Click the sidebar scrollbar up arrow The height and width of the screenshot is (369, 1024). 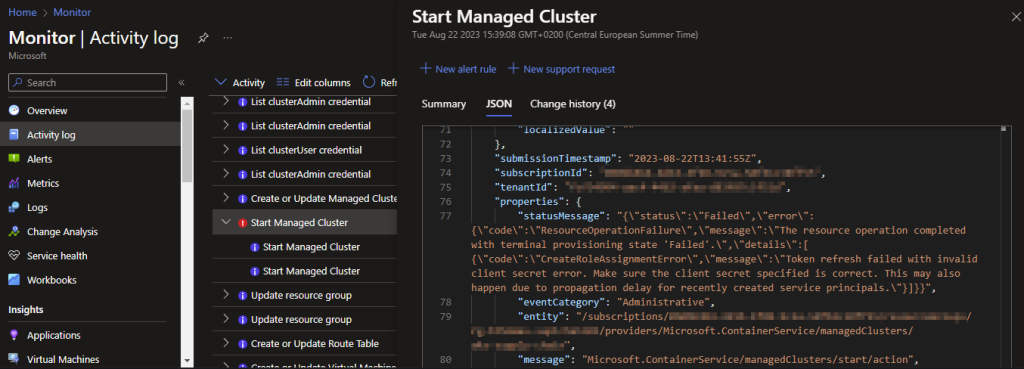pyautogui.click(x=187, y=102)
